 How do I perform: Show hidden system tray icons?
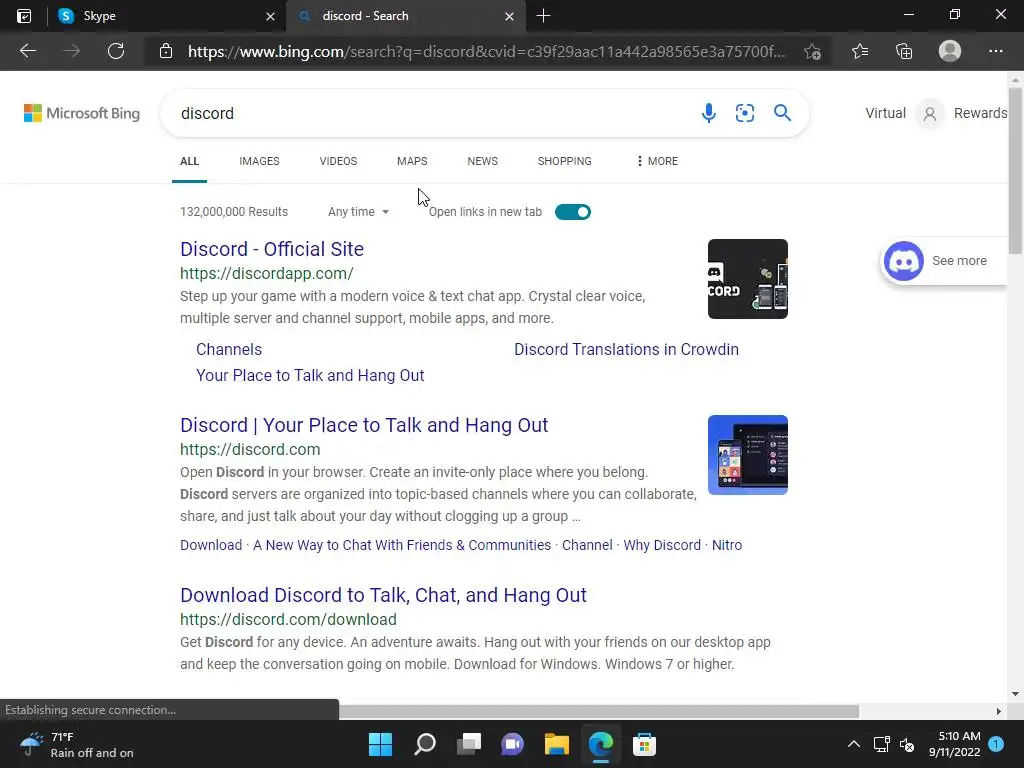[x=854, y=744]
